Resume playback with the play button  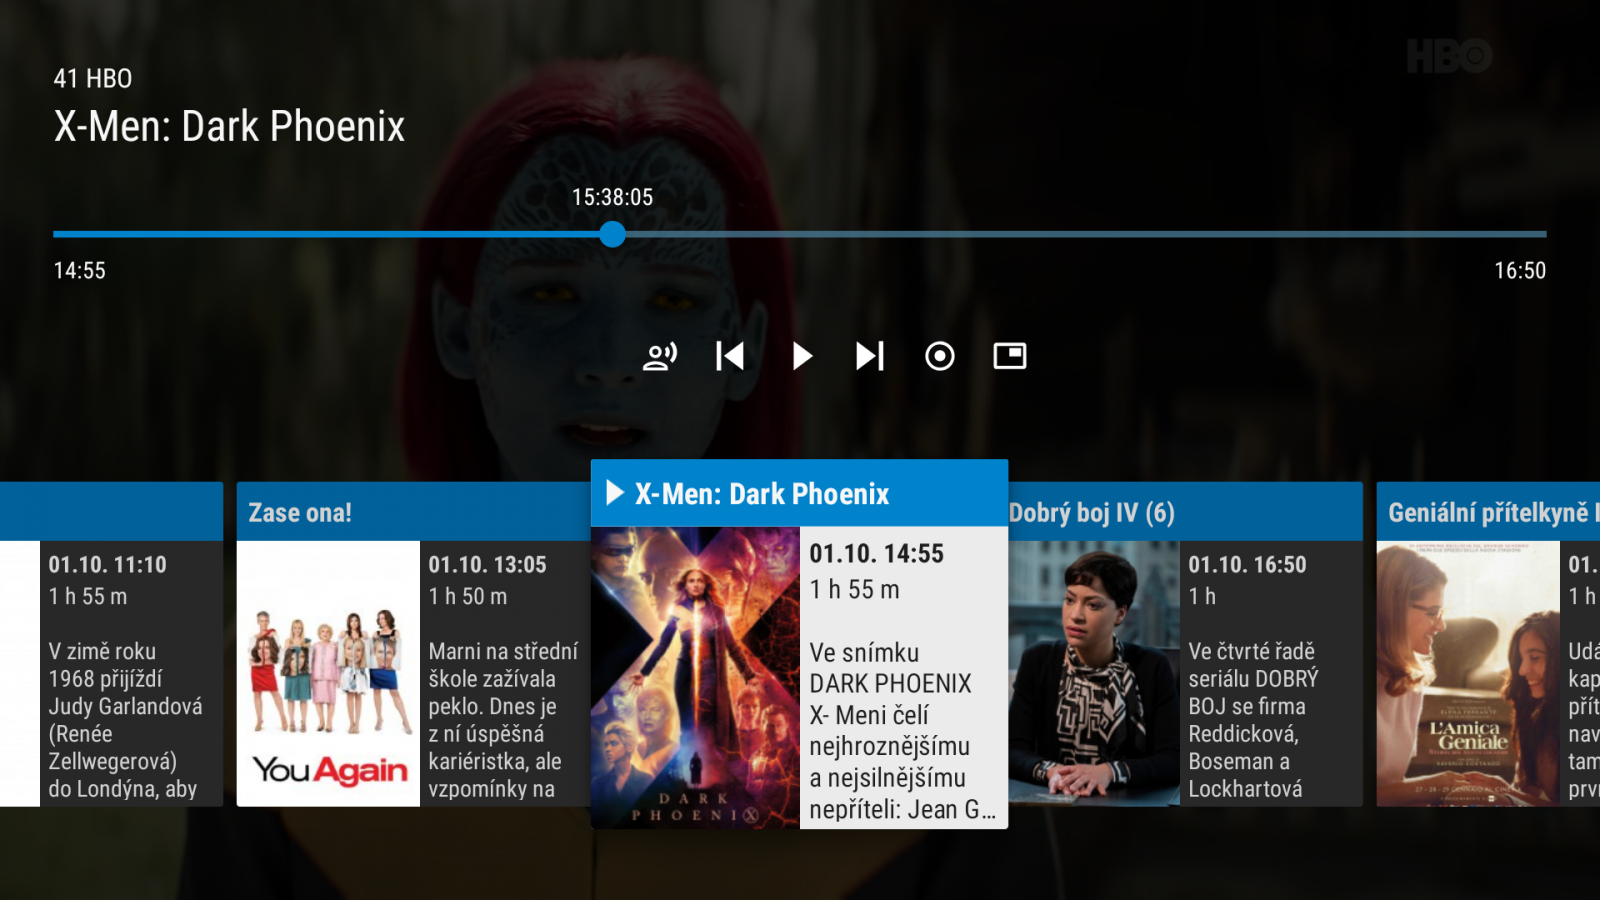point(801,356)
